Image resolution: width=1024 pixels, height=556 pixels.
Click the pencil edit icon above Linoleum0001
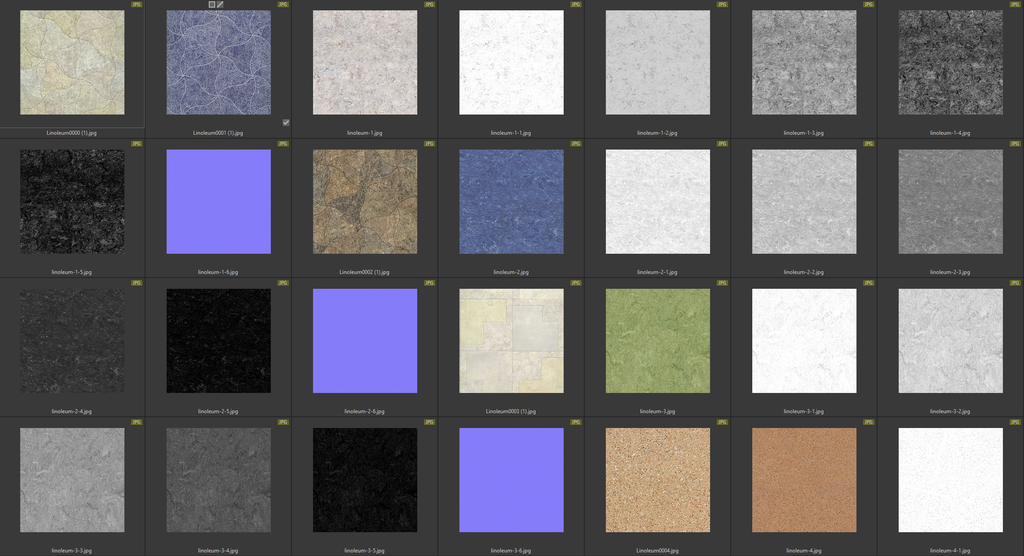(221, 5)
